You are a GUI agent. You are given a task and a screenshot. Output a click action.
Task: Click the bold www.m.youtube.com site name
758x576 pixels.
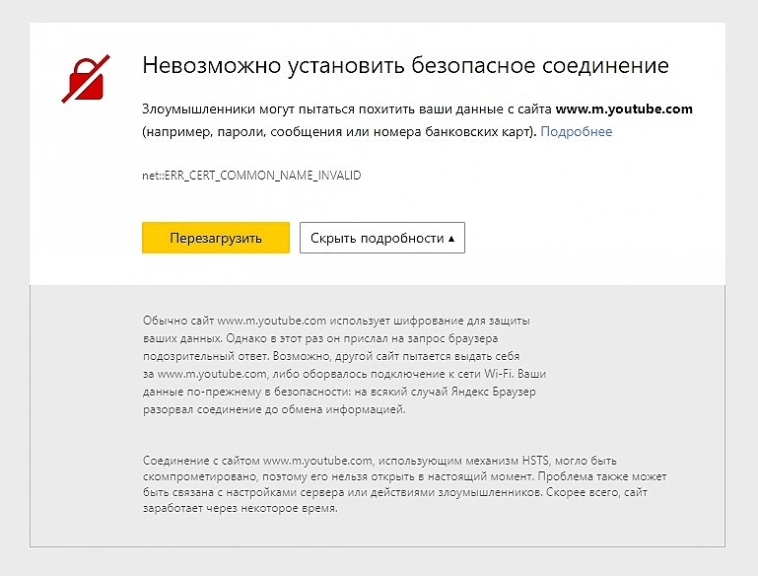click(x=624, y=109)
